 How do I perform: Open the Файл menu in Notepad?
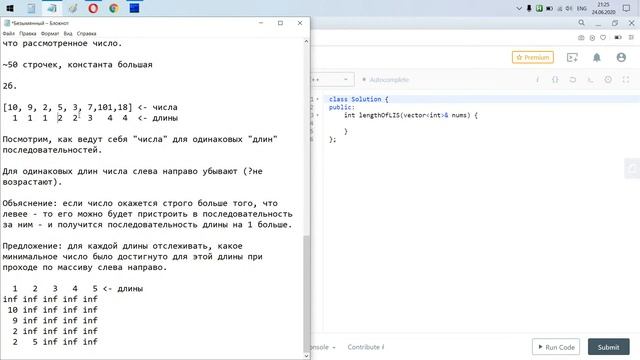[9, 33]
